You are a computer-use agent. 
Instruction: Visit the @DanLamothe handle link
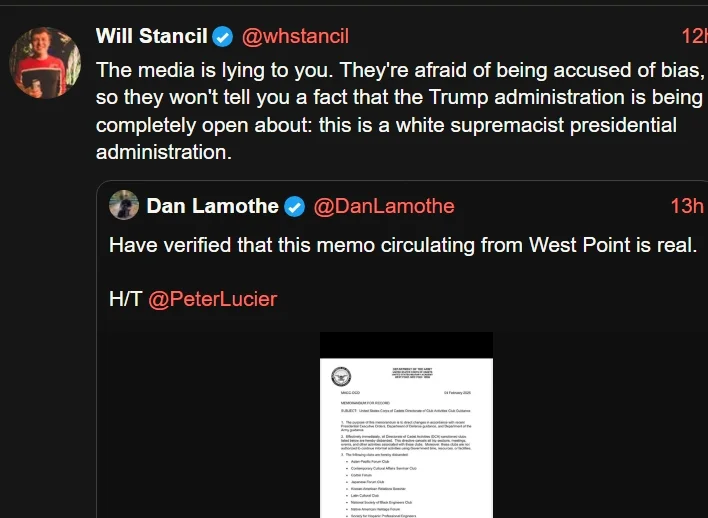[x=384, y=207]
